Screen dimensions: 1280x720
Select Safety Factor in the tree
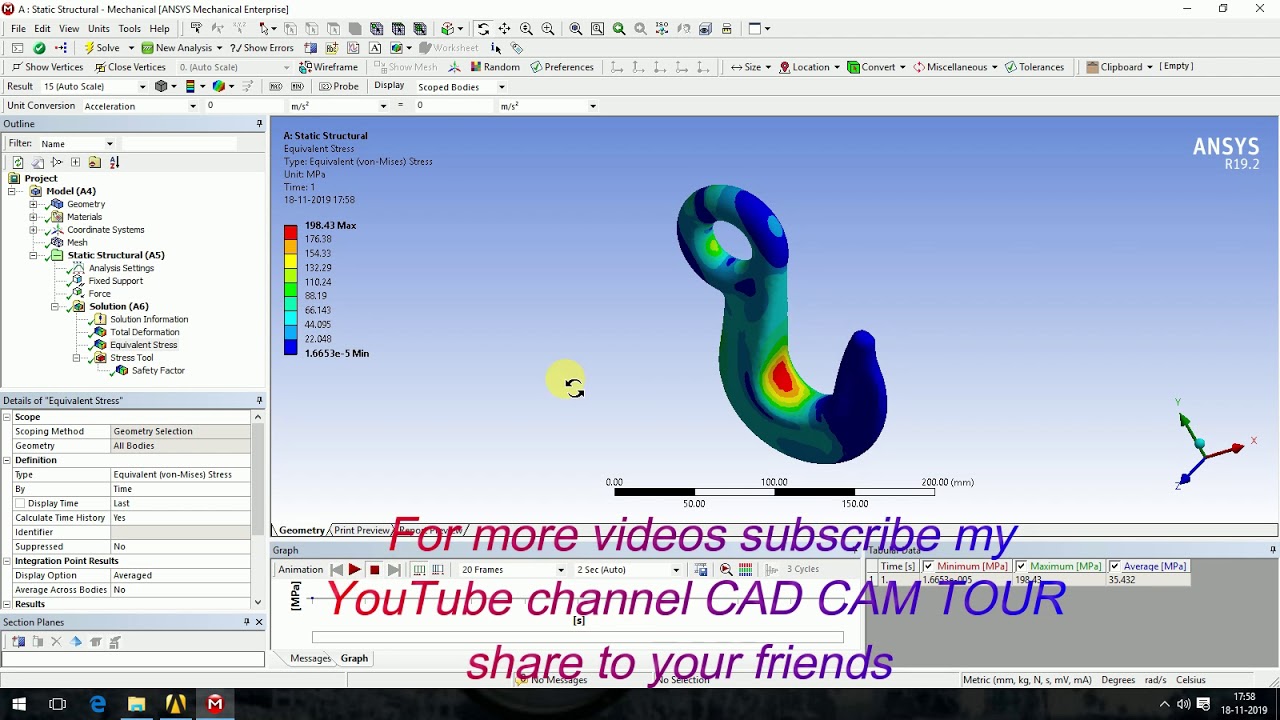(158, 371)
